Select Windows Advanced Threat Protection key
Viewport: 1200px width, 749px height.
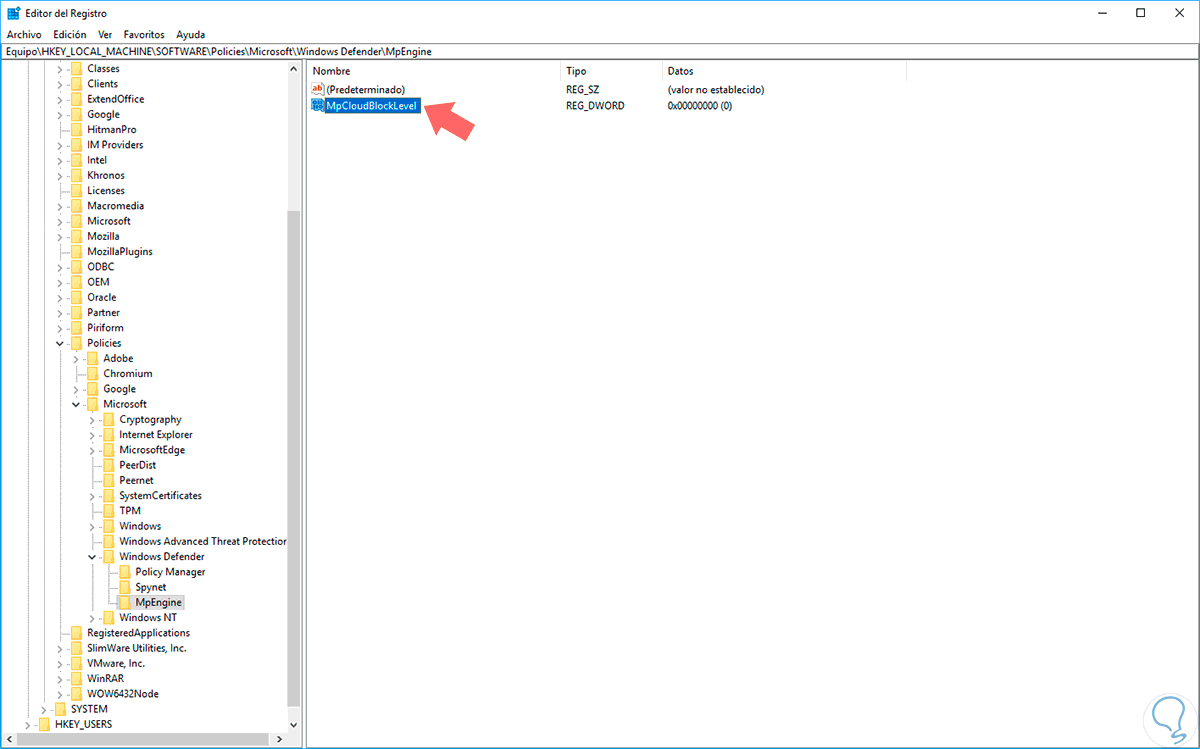pyautogui.click(x=203, y=541)
